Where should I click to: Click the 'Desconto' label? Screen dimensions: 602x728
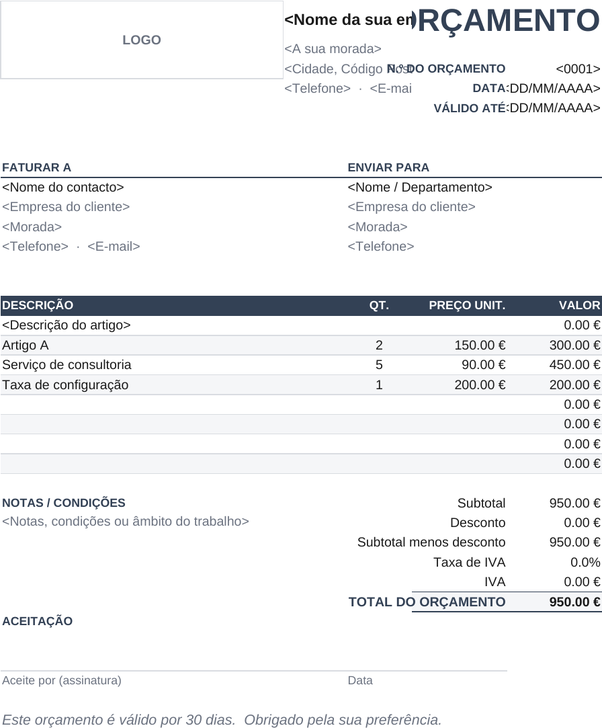click(478, 522)
